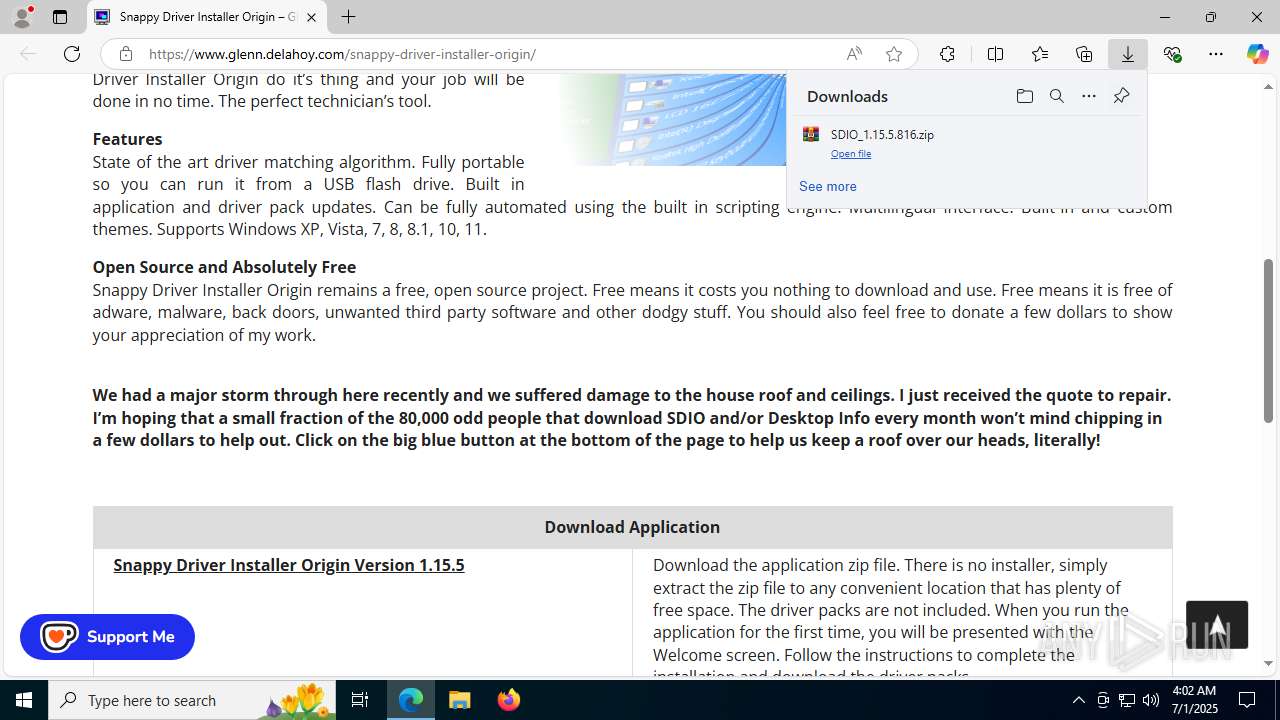
Task: Open downloads folder from Downloads panel
Action: pyautogui.click(x=1024, y=96)
